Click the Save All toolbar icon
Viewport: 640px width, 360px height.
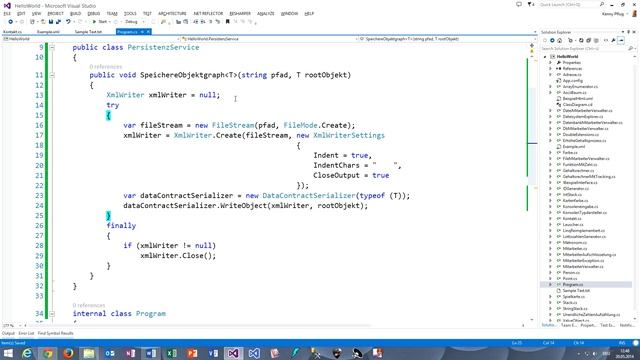(58, 22)
